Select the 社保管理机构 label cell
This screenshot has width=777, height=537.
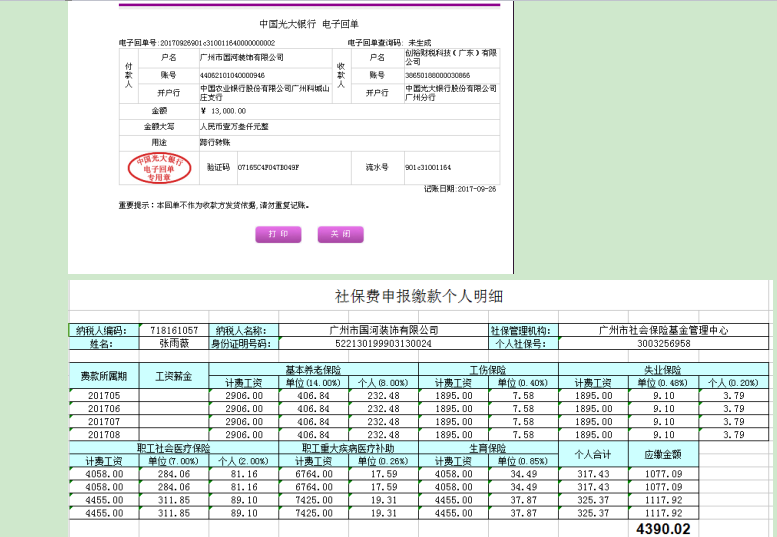[524, 330]
